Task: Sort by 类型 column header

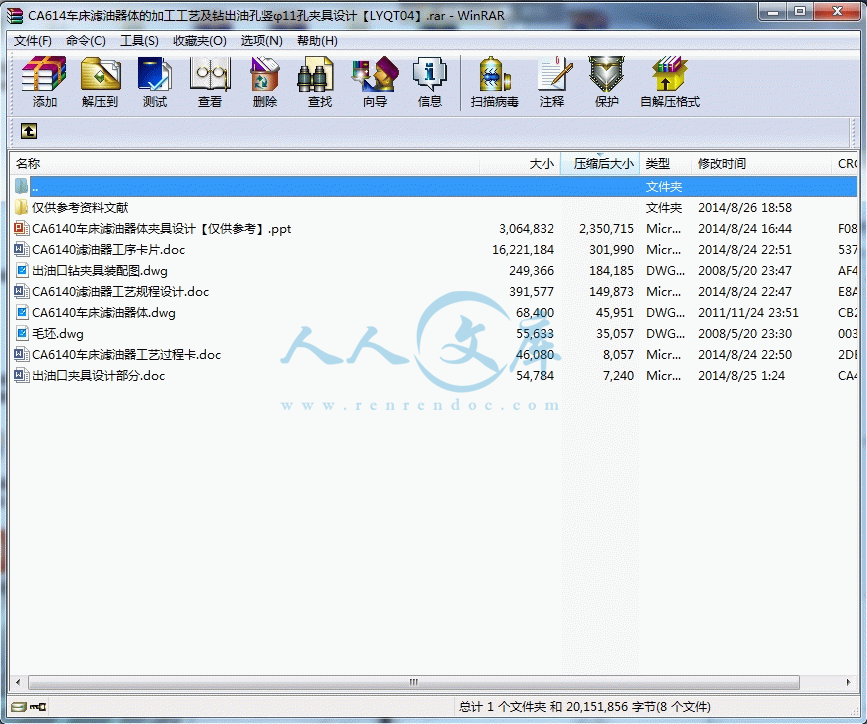Action: 666,164
